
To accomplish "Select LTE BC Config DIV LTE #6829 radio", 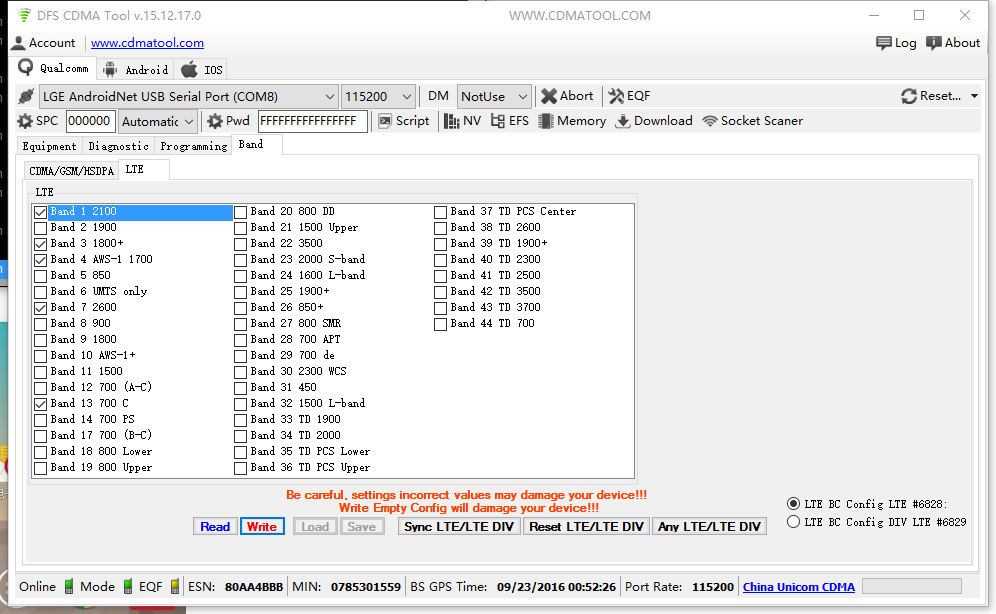I will coord(793,522).
